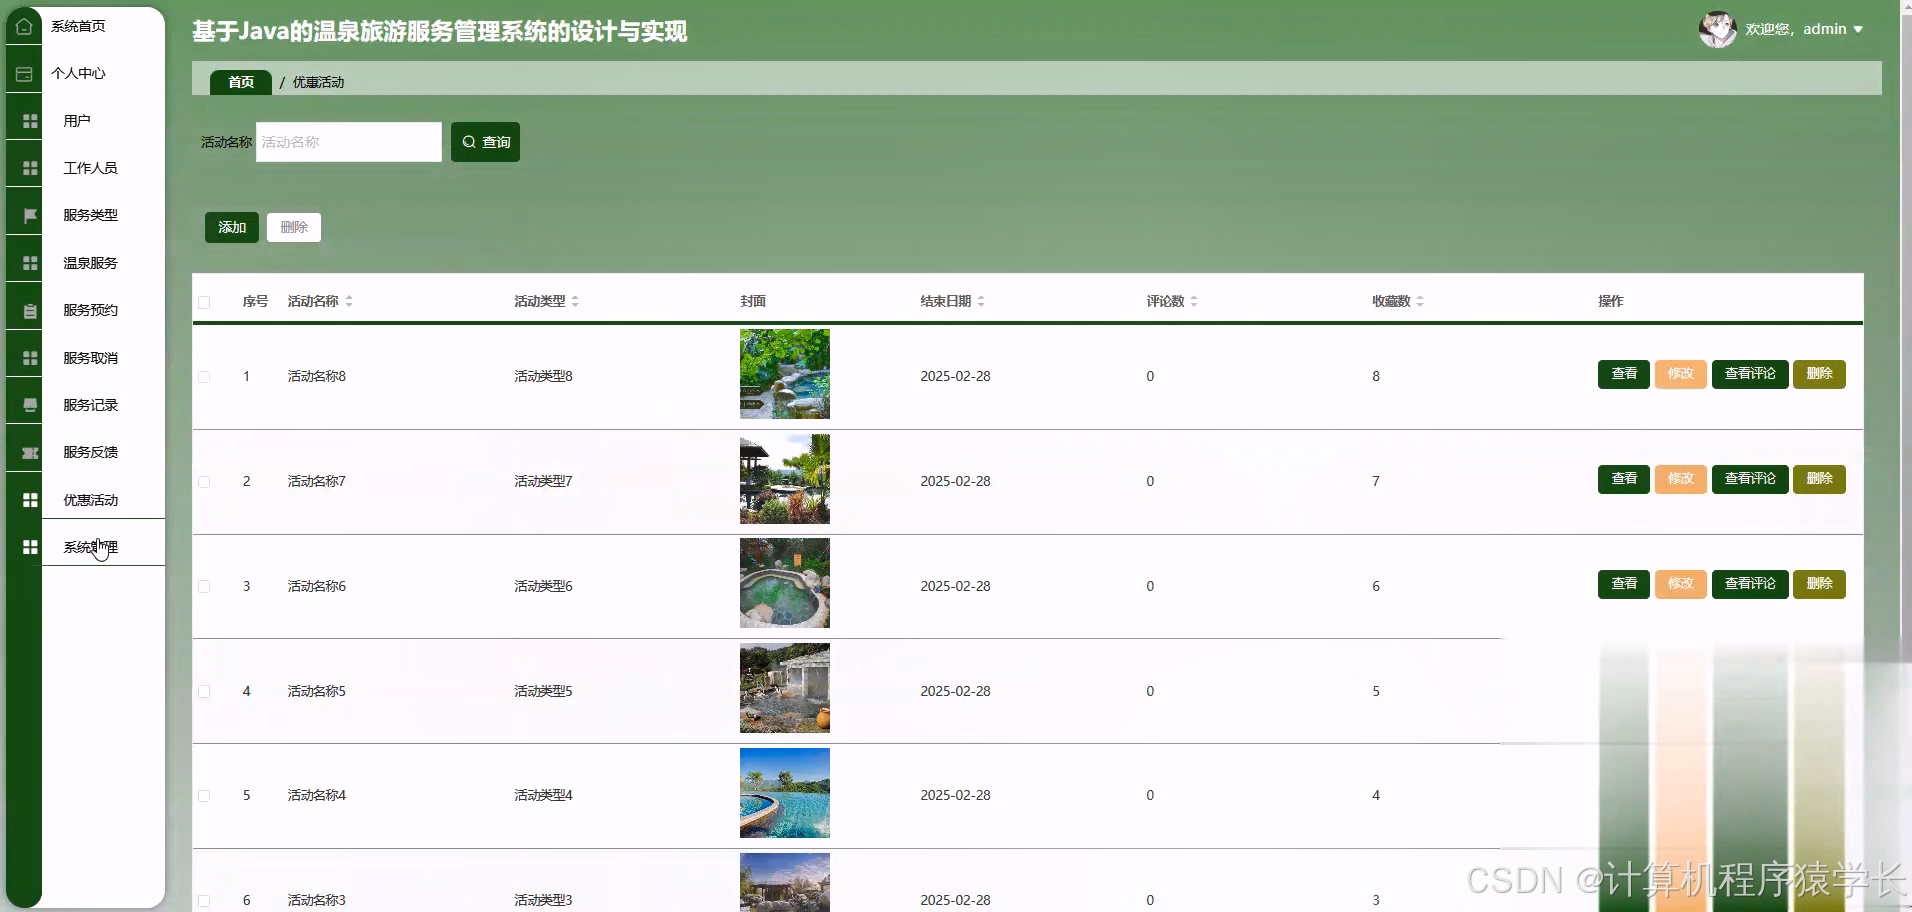This screenshot has height=912, width=1912.
Task: Sort by 收藏数 column arrows
Action: tap(1420, 301)
